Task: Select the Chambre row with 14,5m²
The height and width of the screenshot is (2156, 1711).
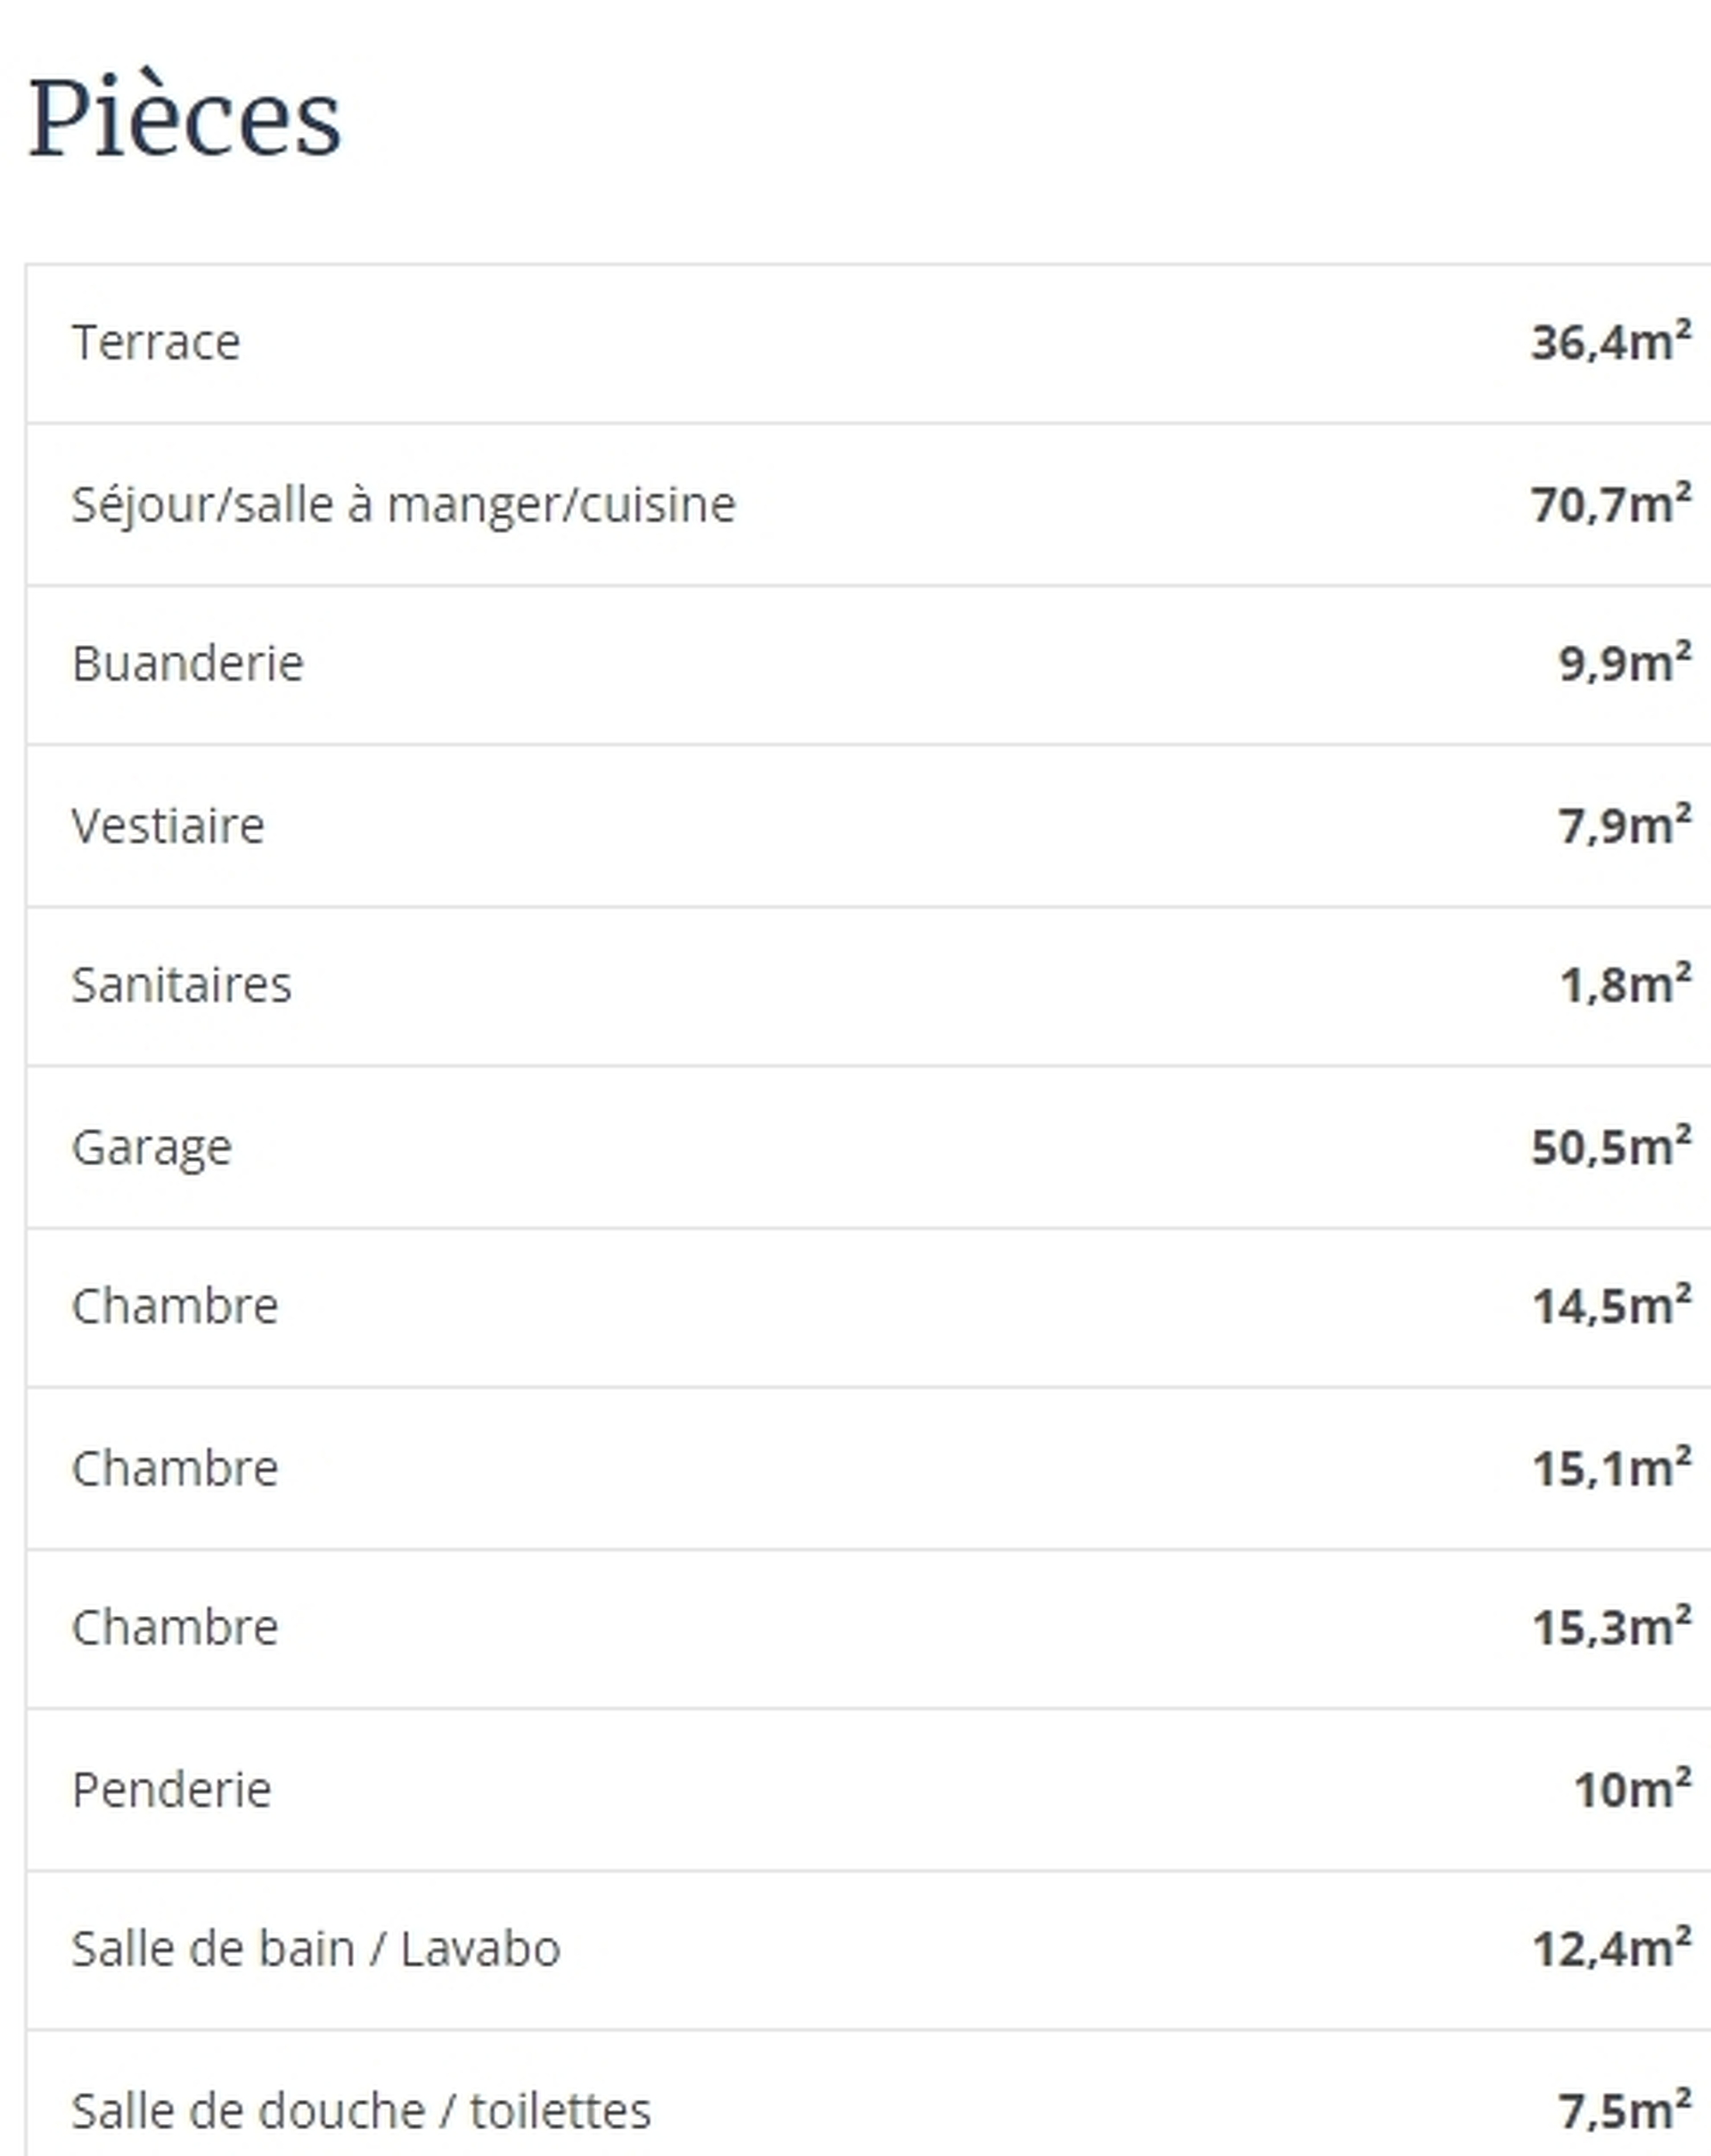Action: click(x=868, y=1307)
